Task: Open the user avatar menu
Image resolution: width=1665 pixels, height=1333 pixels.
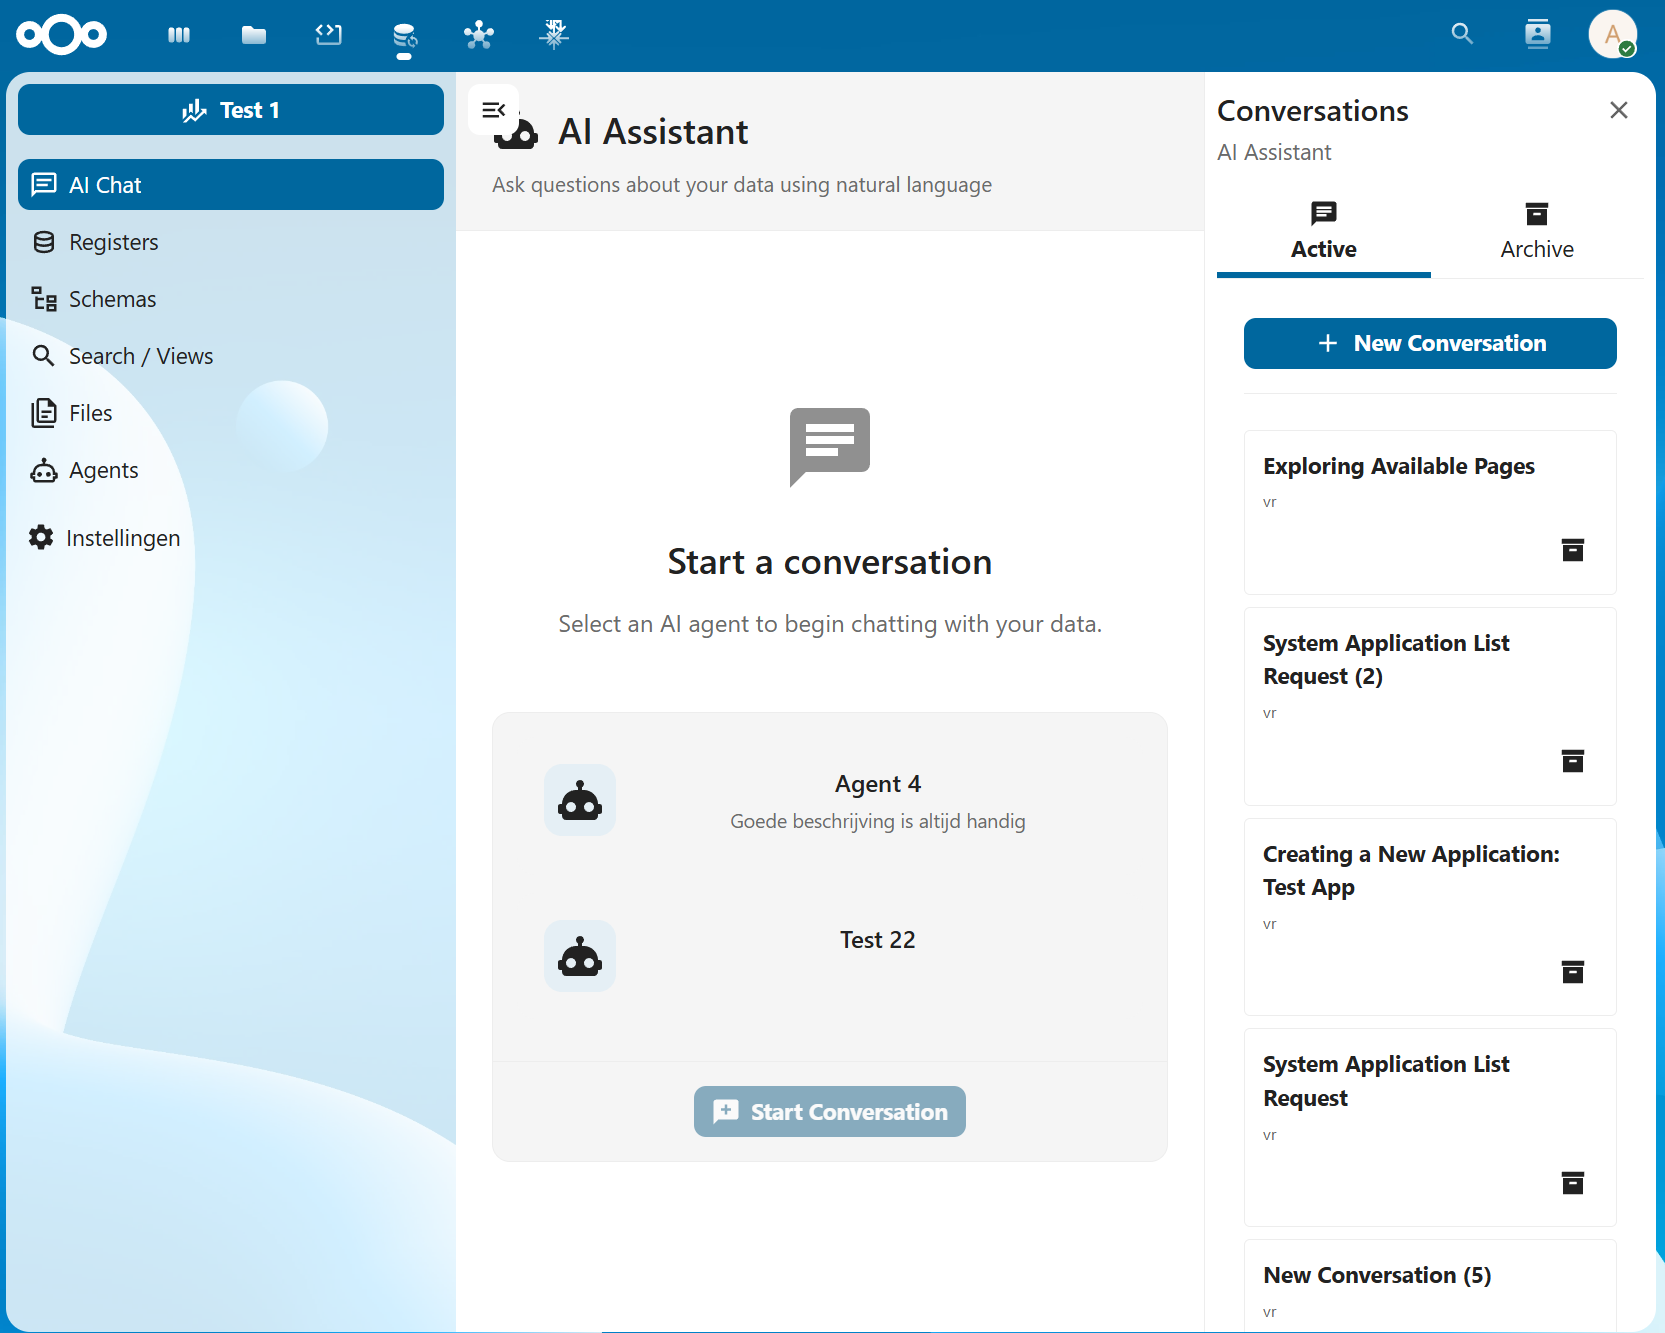Action: [1612, 35]
